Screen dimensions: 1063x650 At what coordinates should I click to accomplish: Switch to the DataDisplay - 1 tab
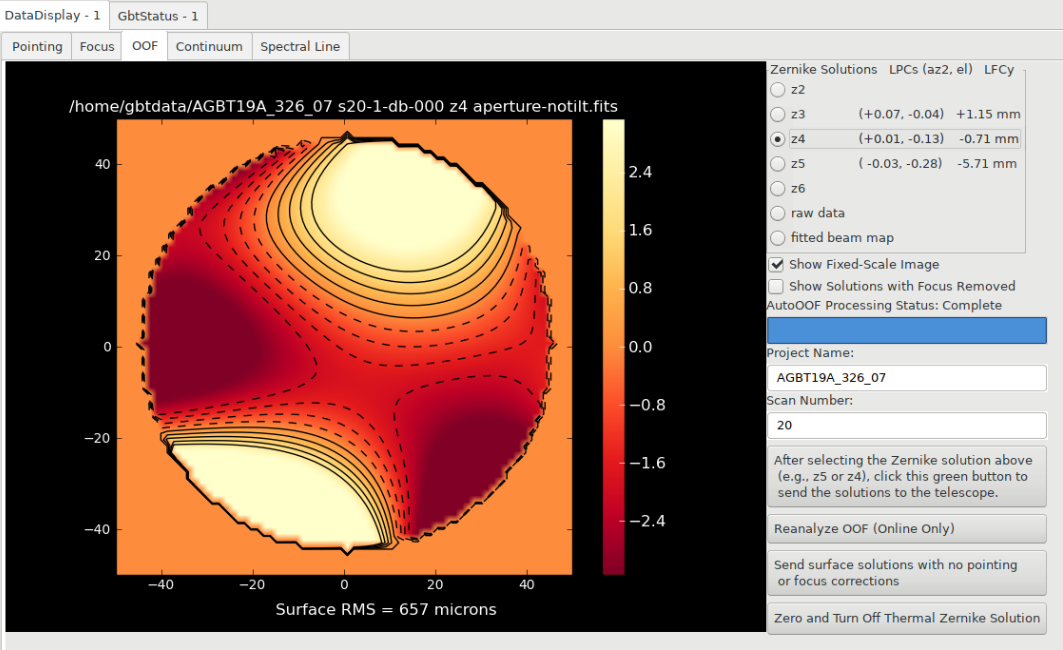pos(52,15)
